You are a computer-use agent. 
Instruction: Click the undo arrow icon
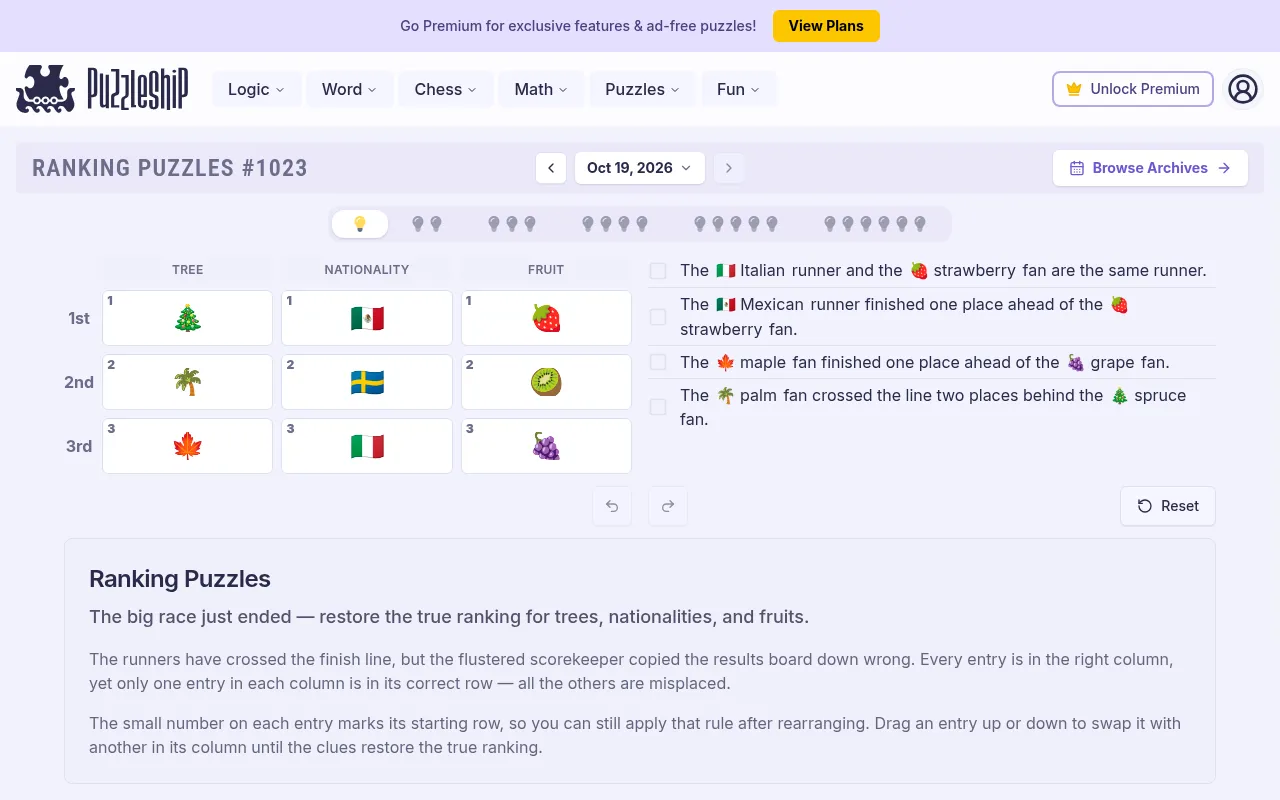[612, 506]
